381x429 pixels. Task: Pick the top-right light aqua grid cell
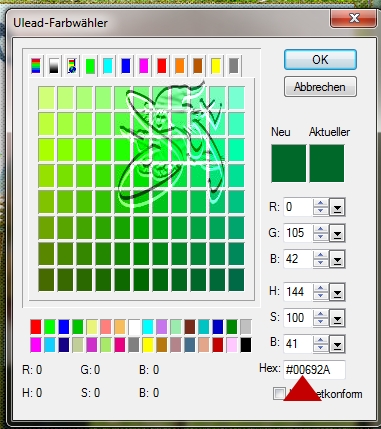point(236,98)
